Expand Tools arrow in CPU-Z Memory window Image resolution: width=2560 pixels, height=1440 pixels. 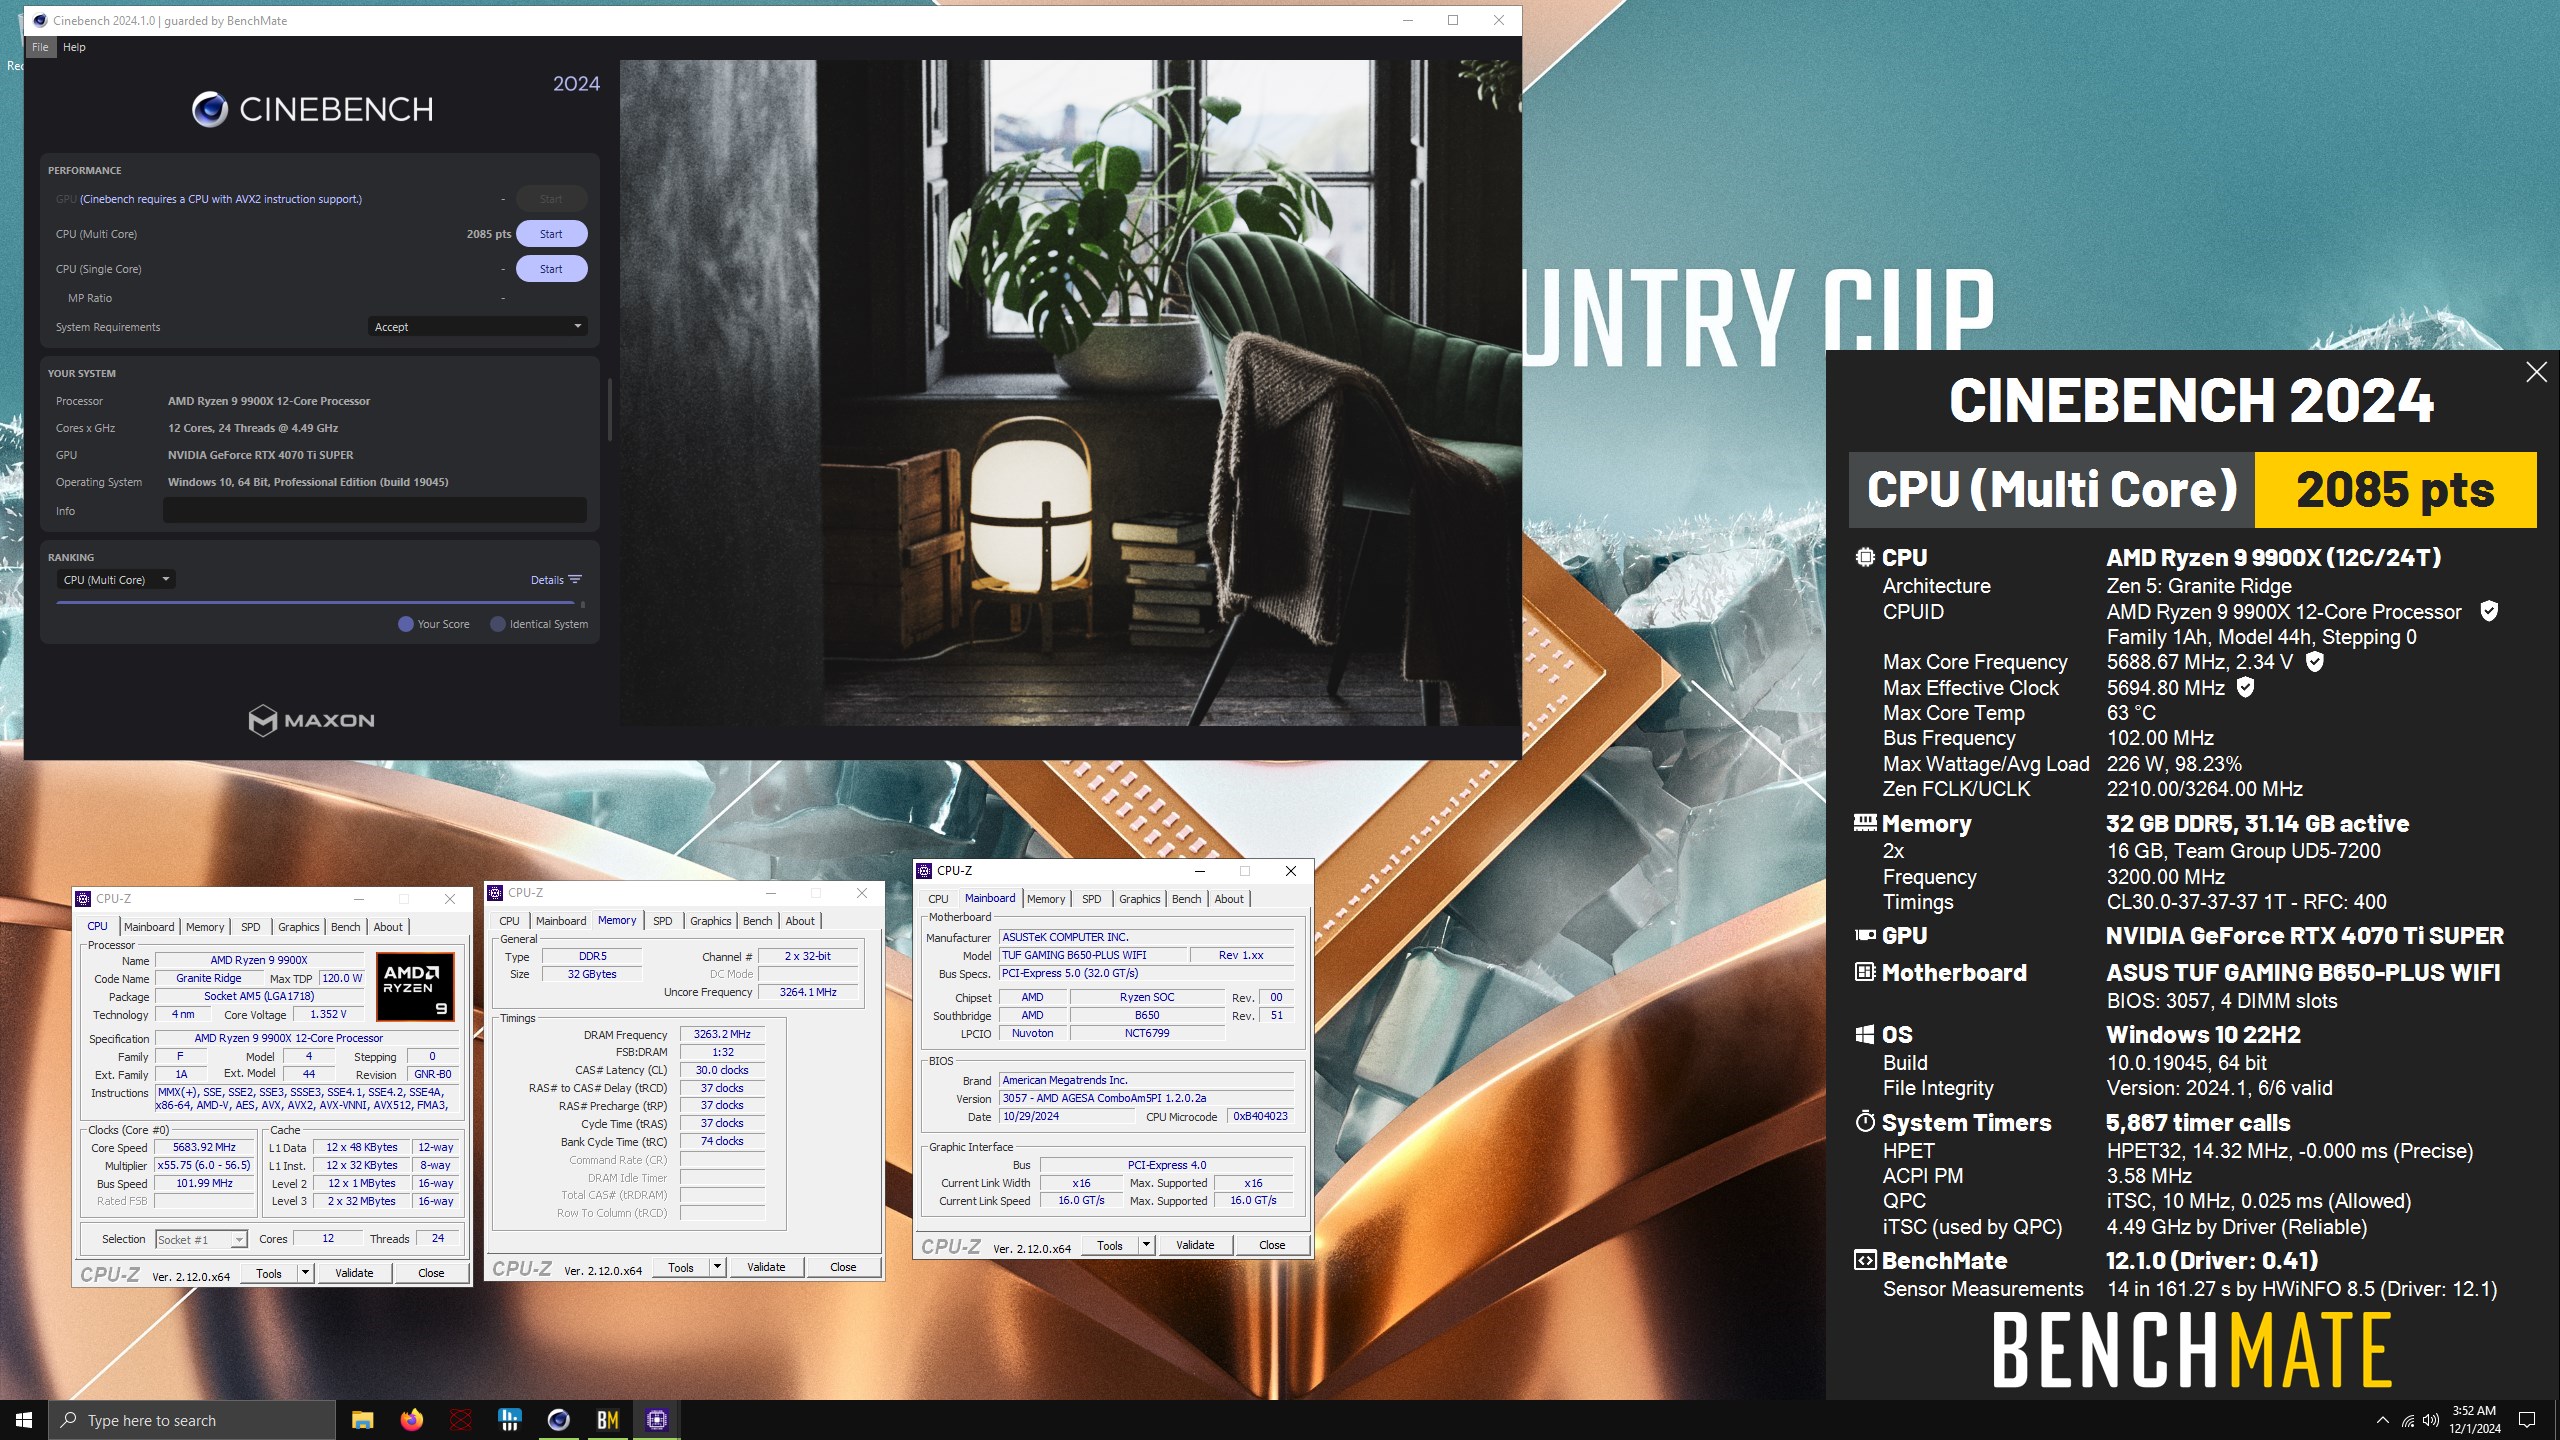click(717, 1267)
